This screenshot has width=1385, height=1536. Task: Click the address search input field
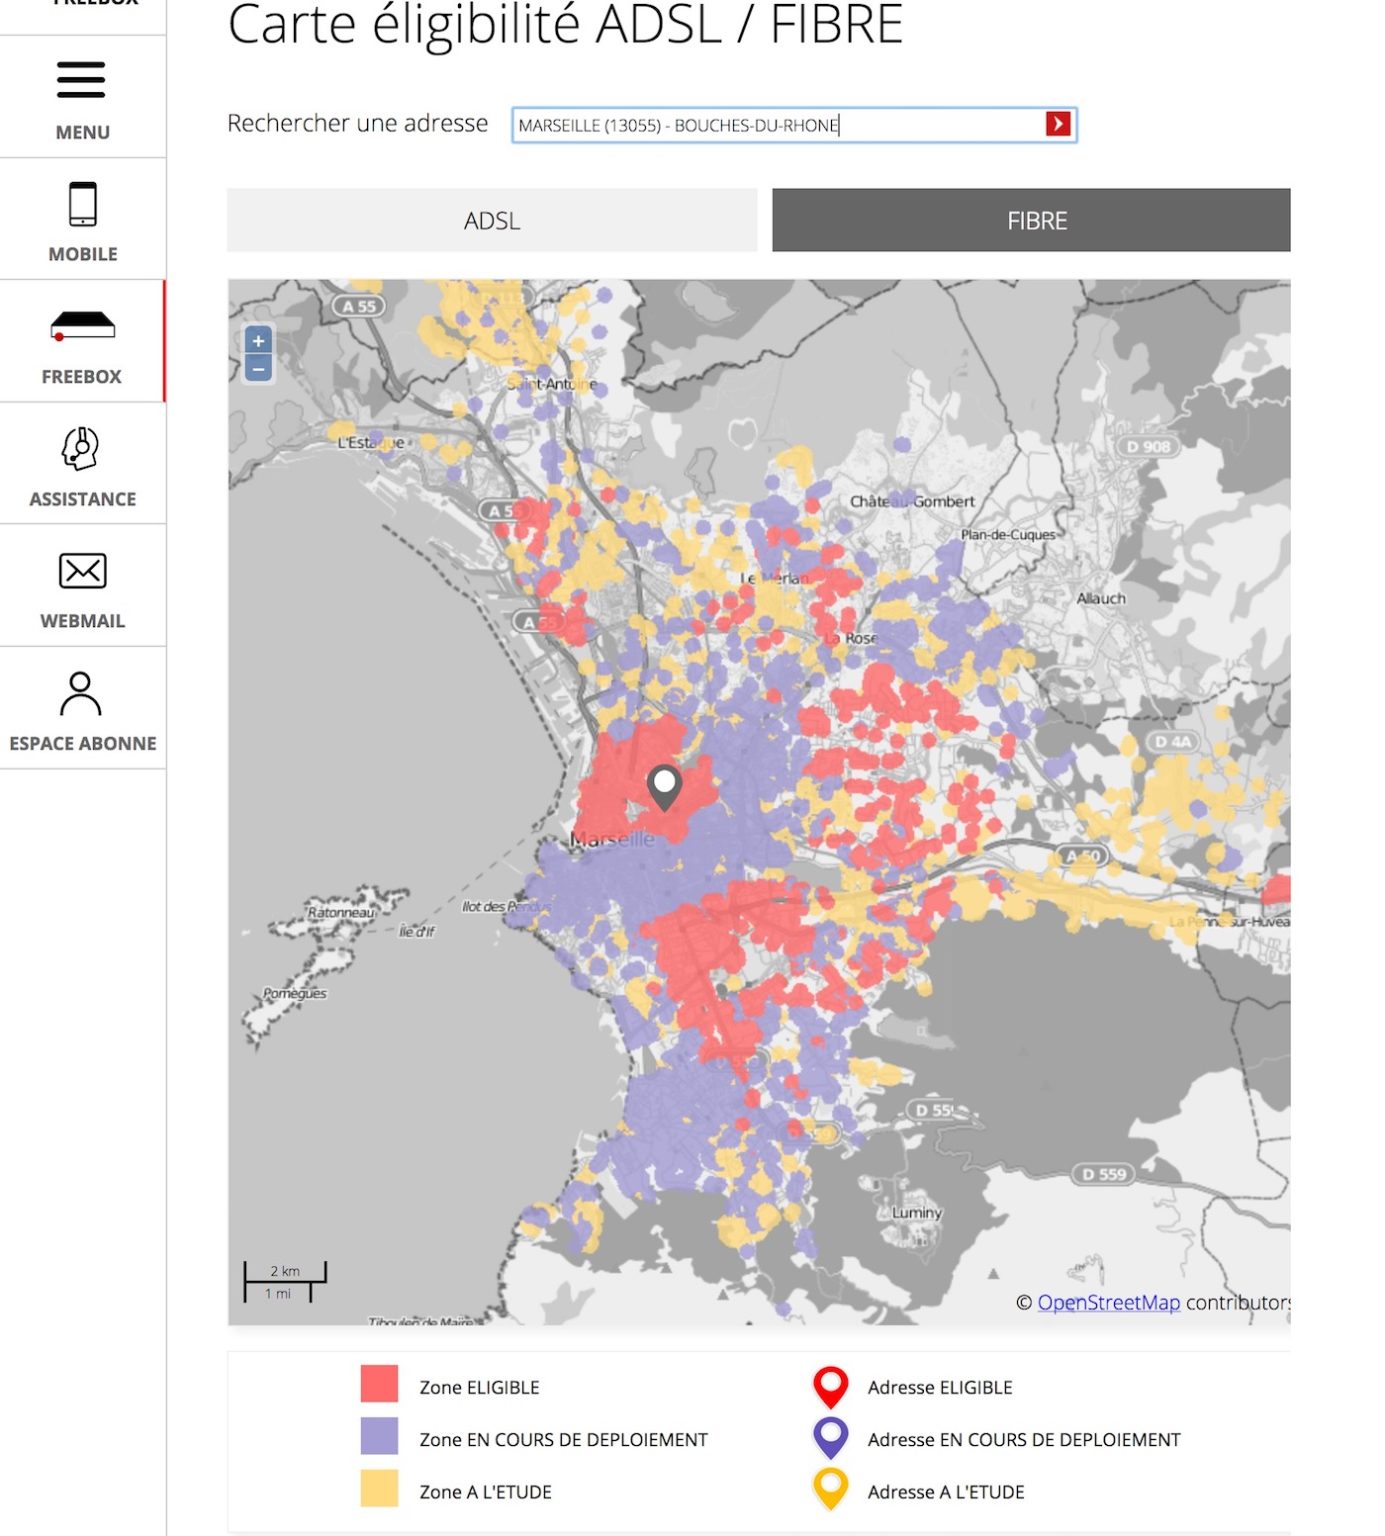pos(775,125)
